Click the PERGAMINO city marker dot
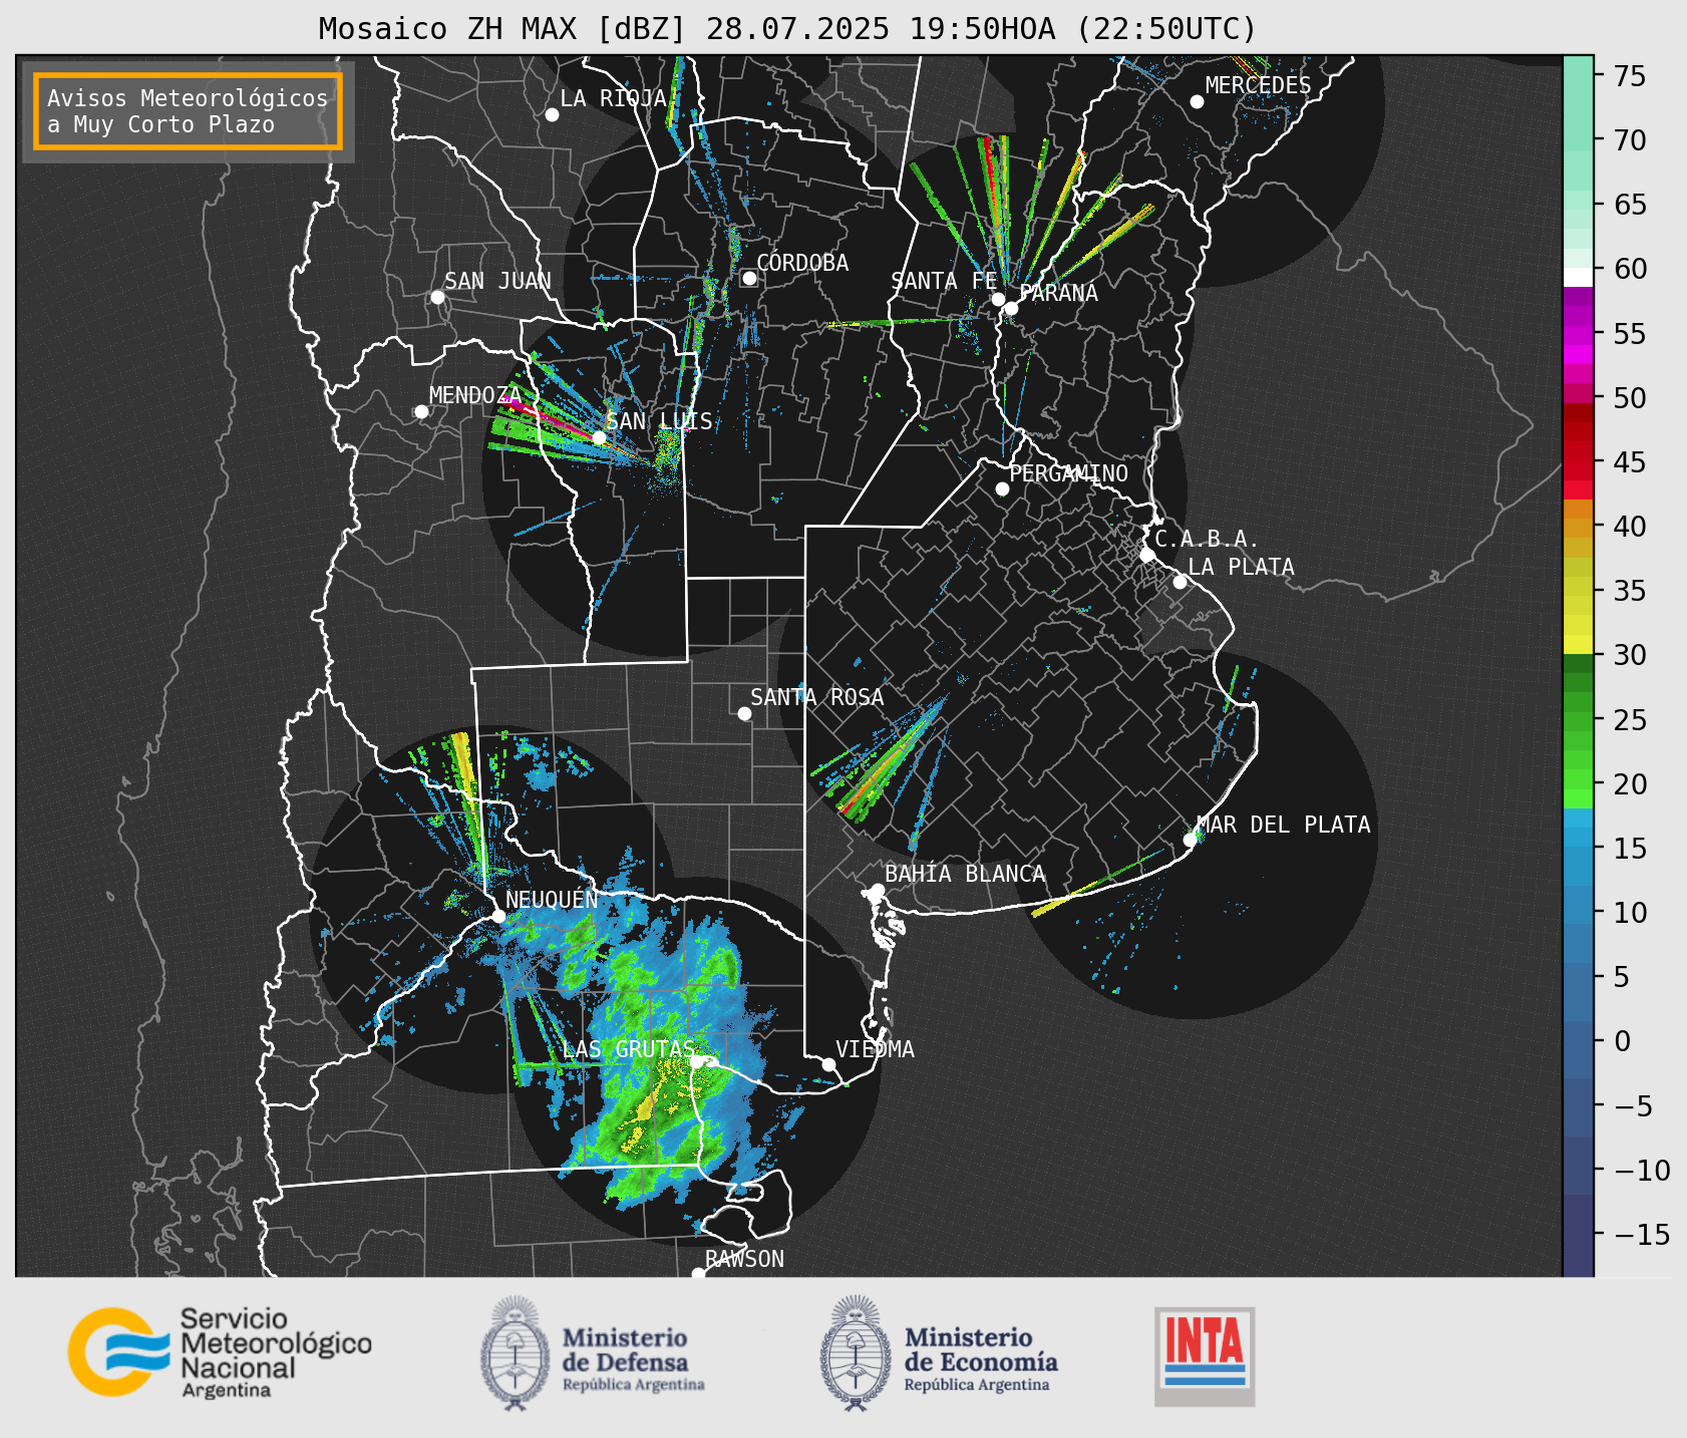This screenshot has width=1687, height=1438. coord(1002,489)
